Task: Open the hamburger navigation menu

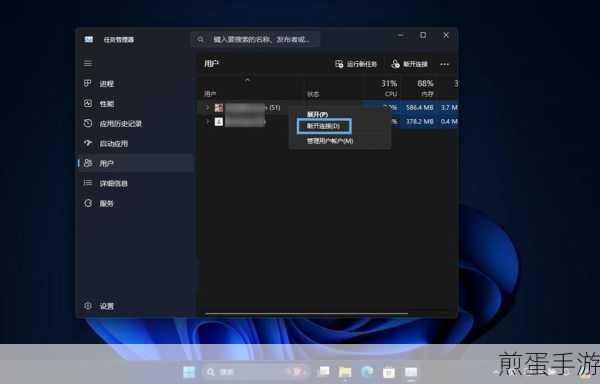Action: click(x=88, y=63)
